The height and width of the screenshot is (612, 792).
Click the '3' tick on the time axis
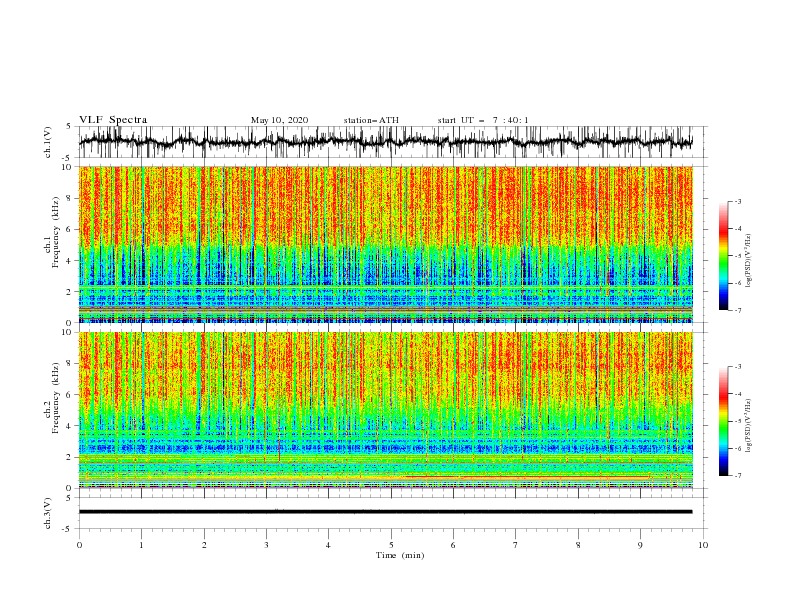[x=266, y=545]
